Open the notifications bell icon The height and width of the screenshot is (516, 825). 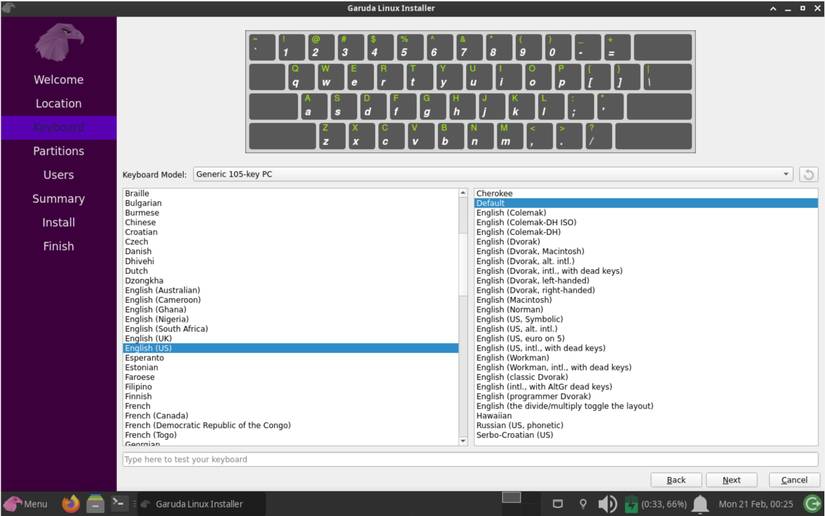(700, 504)
